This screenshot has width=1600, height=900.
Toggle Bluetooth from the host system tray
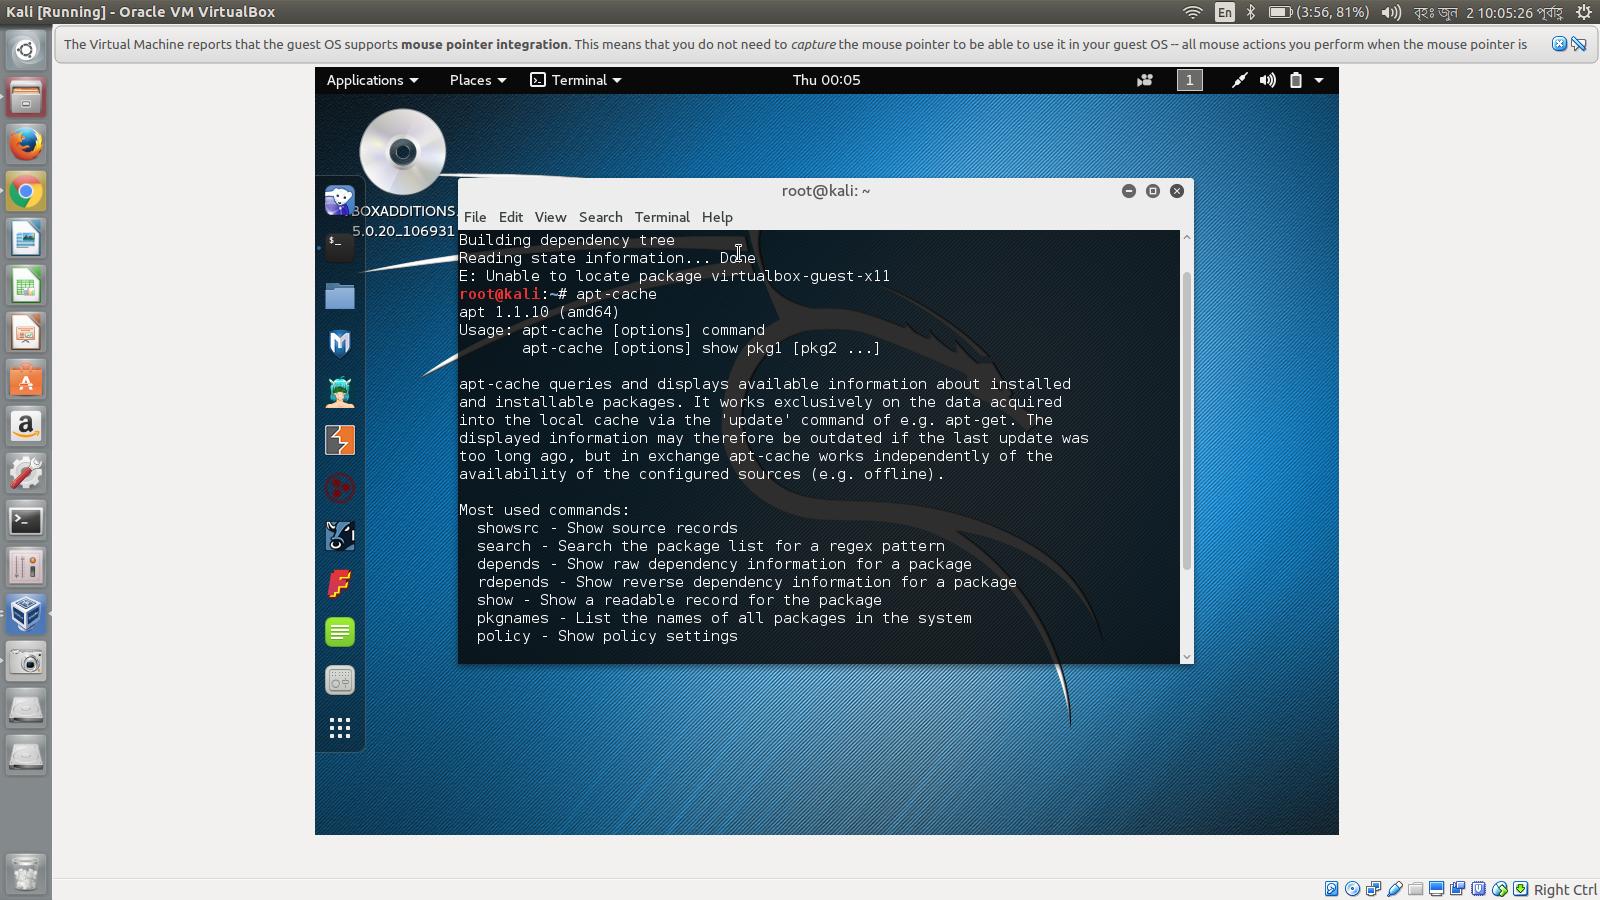[x=1251, y=13]
